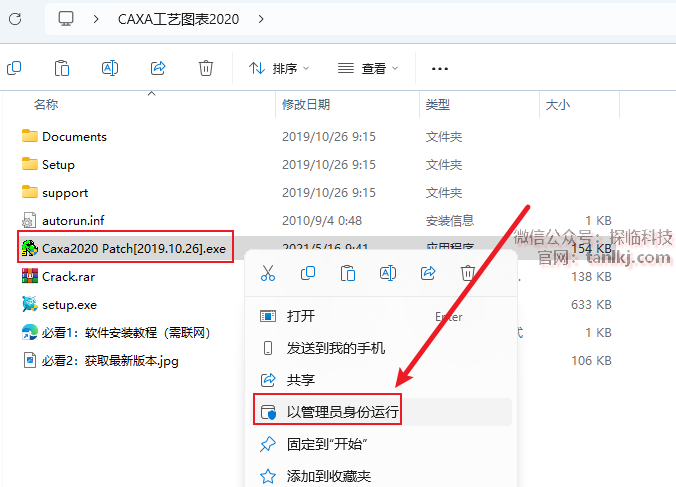Click the autorun.inf file icon
This screenshot has width=676, height=487.
point(29,220)
